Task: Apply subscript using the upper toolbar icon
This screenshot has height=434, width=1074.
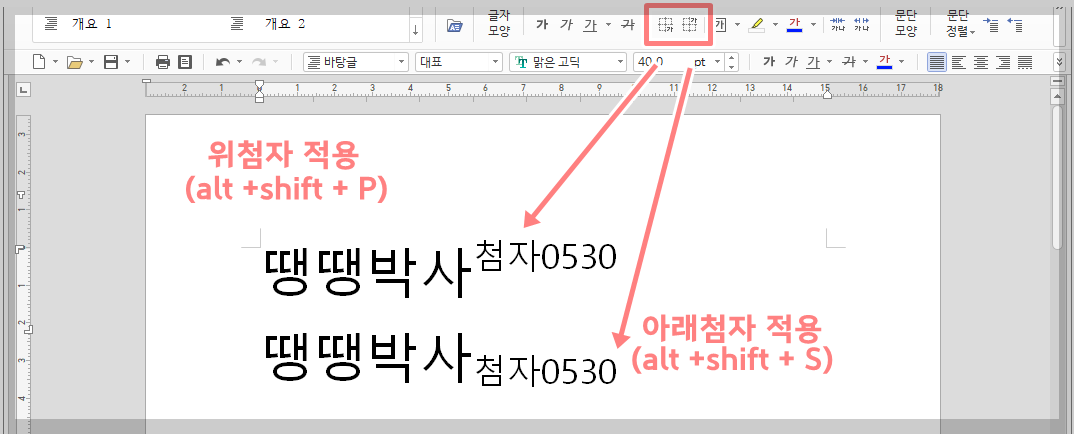Action: (x=664, y=25)
